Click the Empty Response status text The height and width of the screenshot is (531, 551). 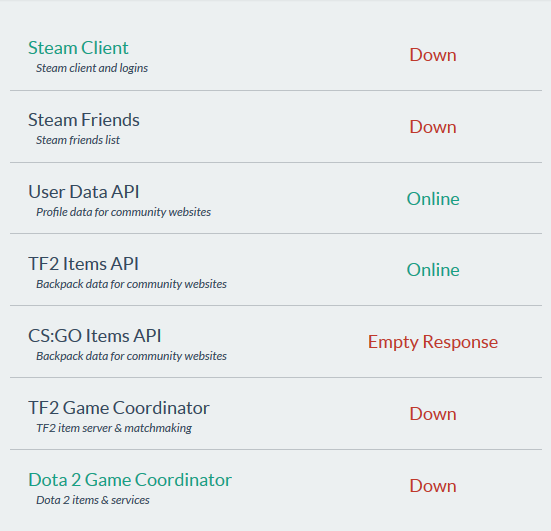[x=433, y=342]
